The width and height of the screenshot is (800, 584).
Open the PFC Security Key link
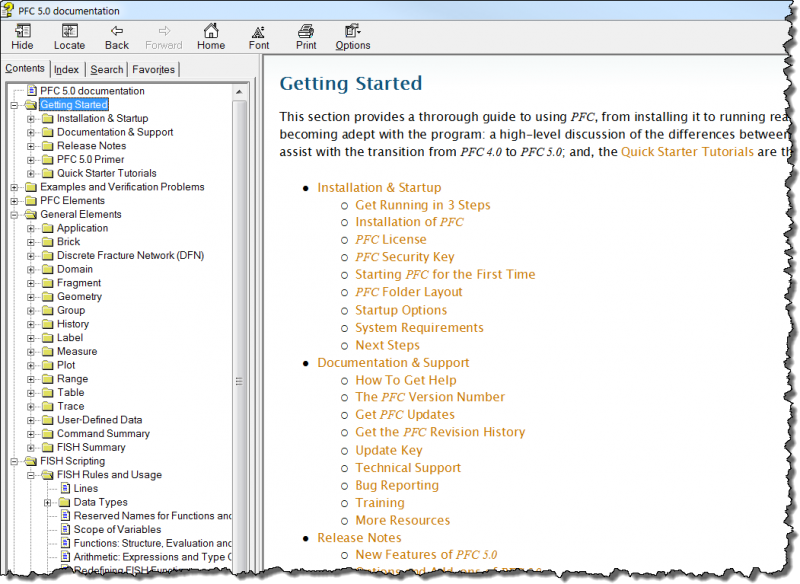[405, 257]
